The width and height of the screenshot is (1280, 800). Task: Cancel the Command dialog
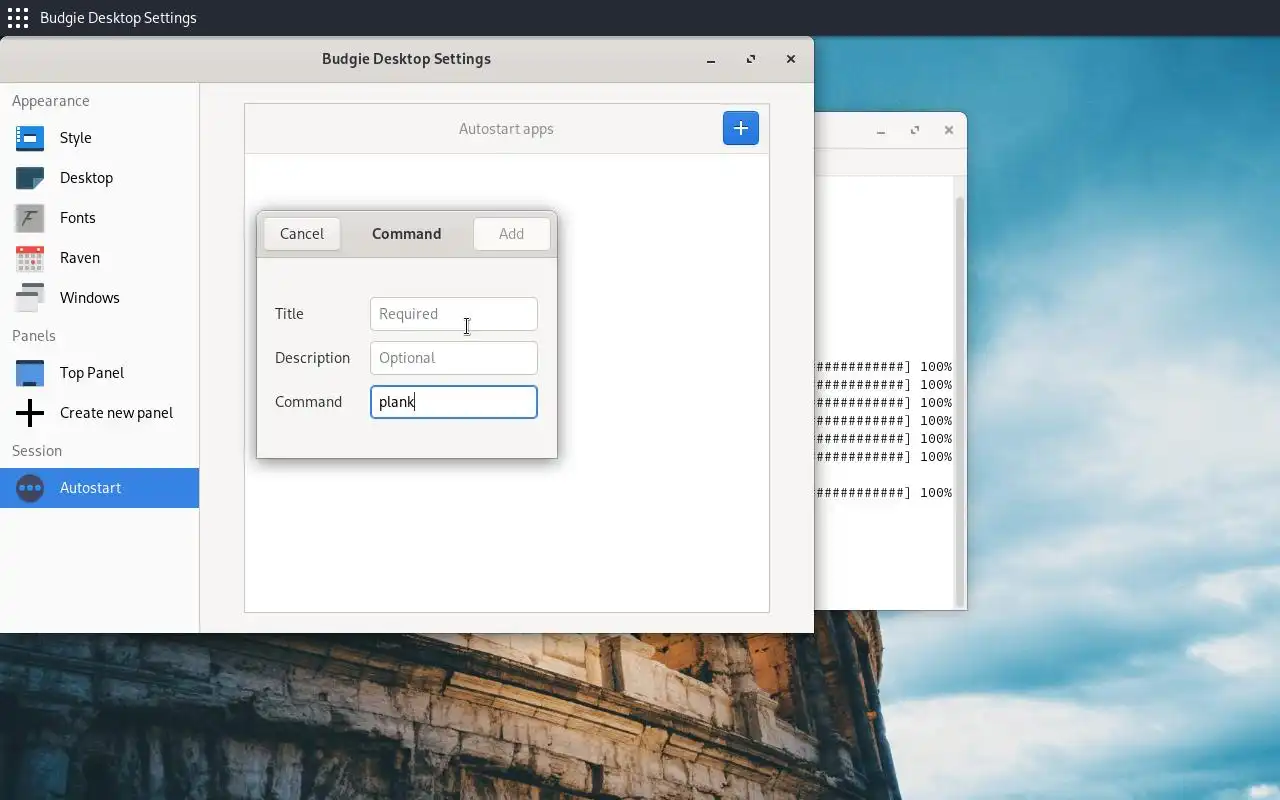coord(302,234)
